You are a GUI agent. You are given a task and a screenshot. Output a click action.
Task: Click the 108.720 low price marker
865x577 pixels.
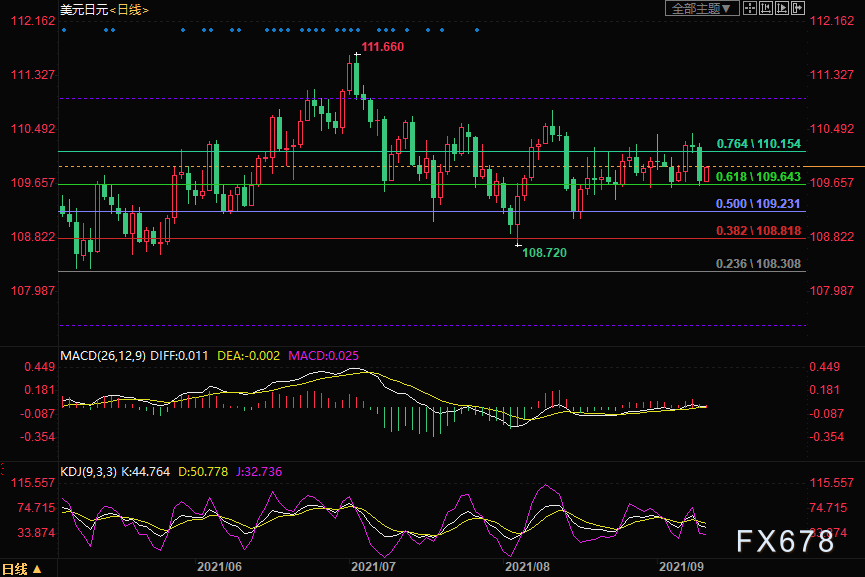click(544, 253)
